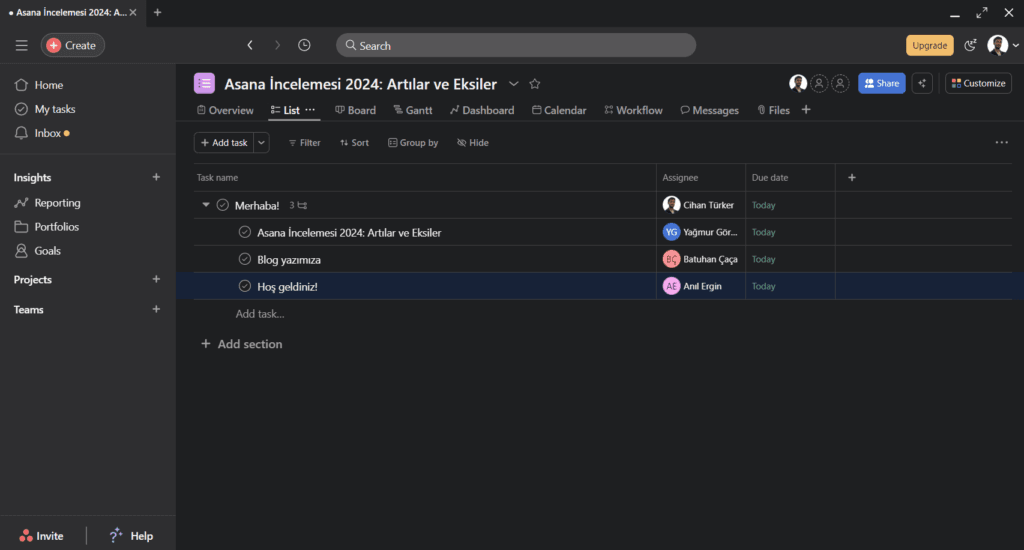The width and height of the screenshot is (1024, 550).
Task: Mark 'Blog yazımıza' task complete
Action: (244, 259)
